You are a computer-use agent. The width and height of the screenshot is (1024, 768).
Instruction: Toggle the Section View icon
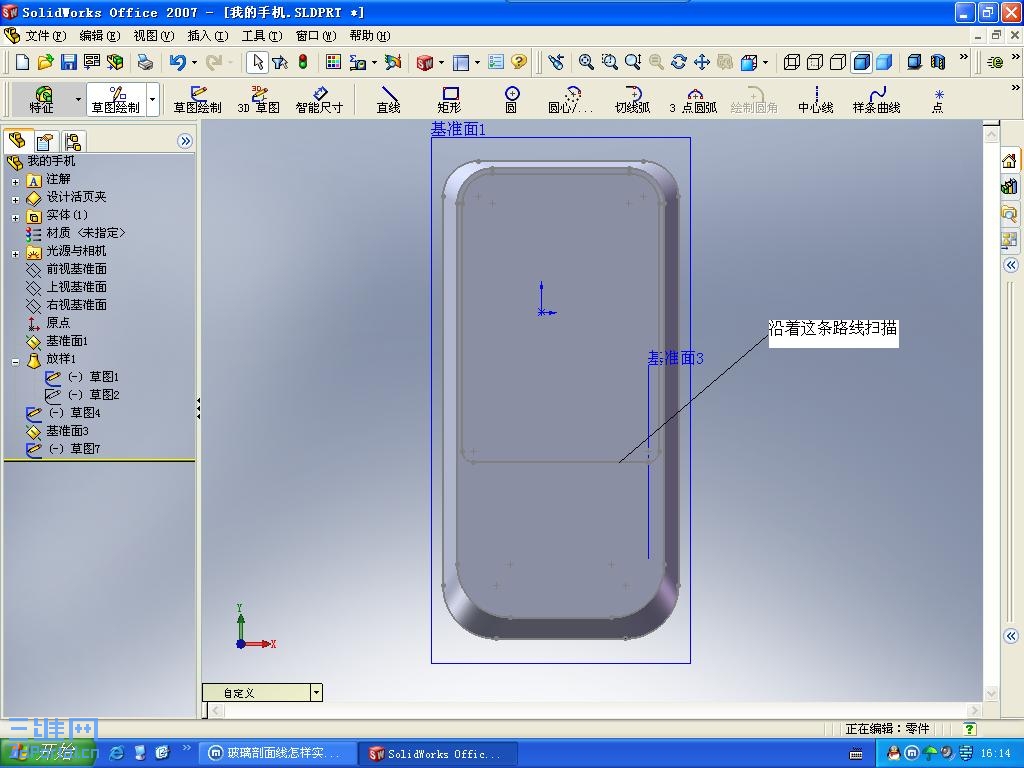(x=938, y=62)
